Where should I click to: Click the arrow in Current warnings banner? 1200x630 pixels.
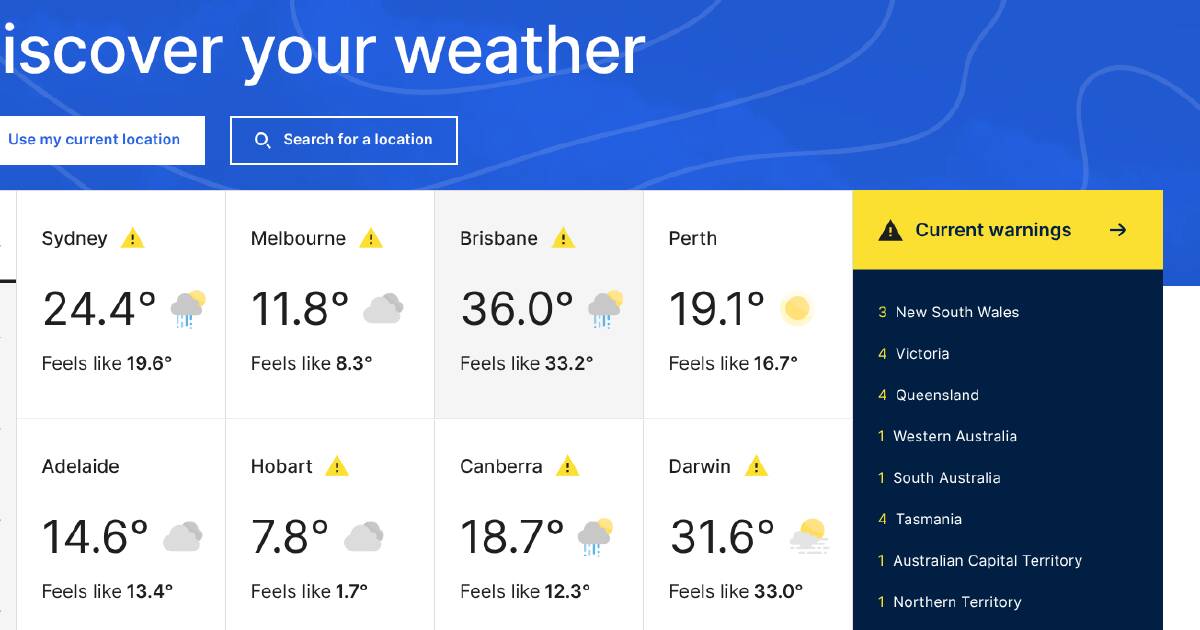(1118, 230)
